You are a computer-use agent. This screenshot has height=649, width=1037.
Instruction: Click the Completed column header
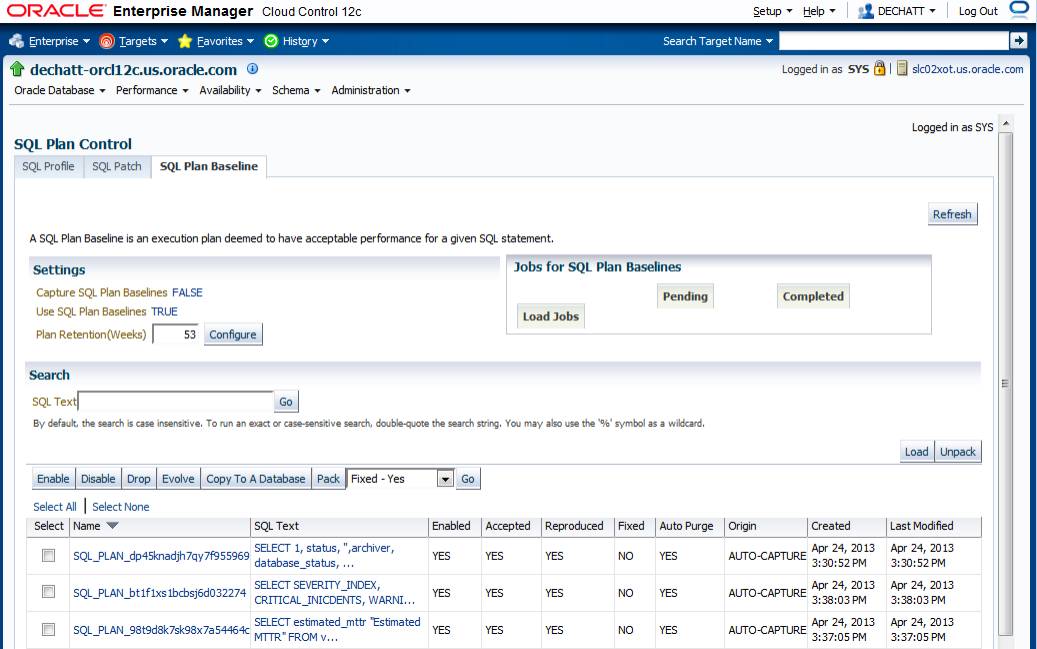[813, 296]
